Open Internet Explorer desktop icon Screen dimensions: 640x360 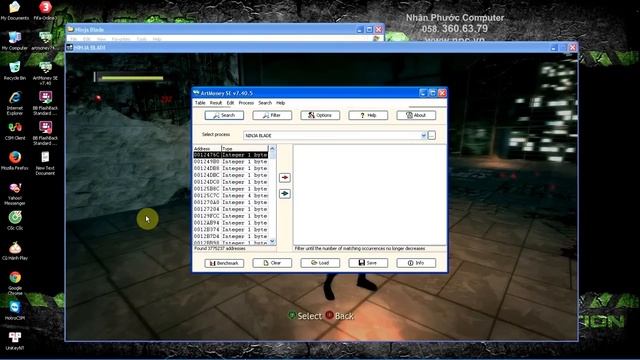[x=15, y=103]
